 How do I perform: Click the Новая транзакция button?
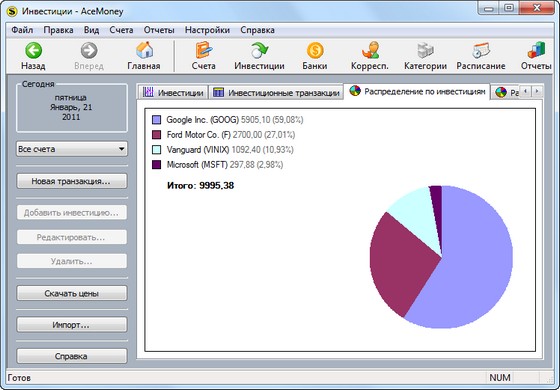(x=72, y=181)
